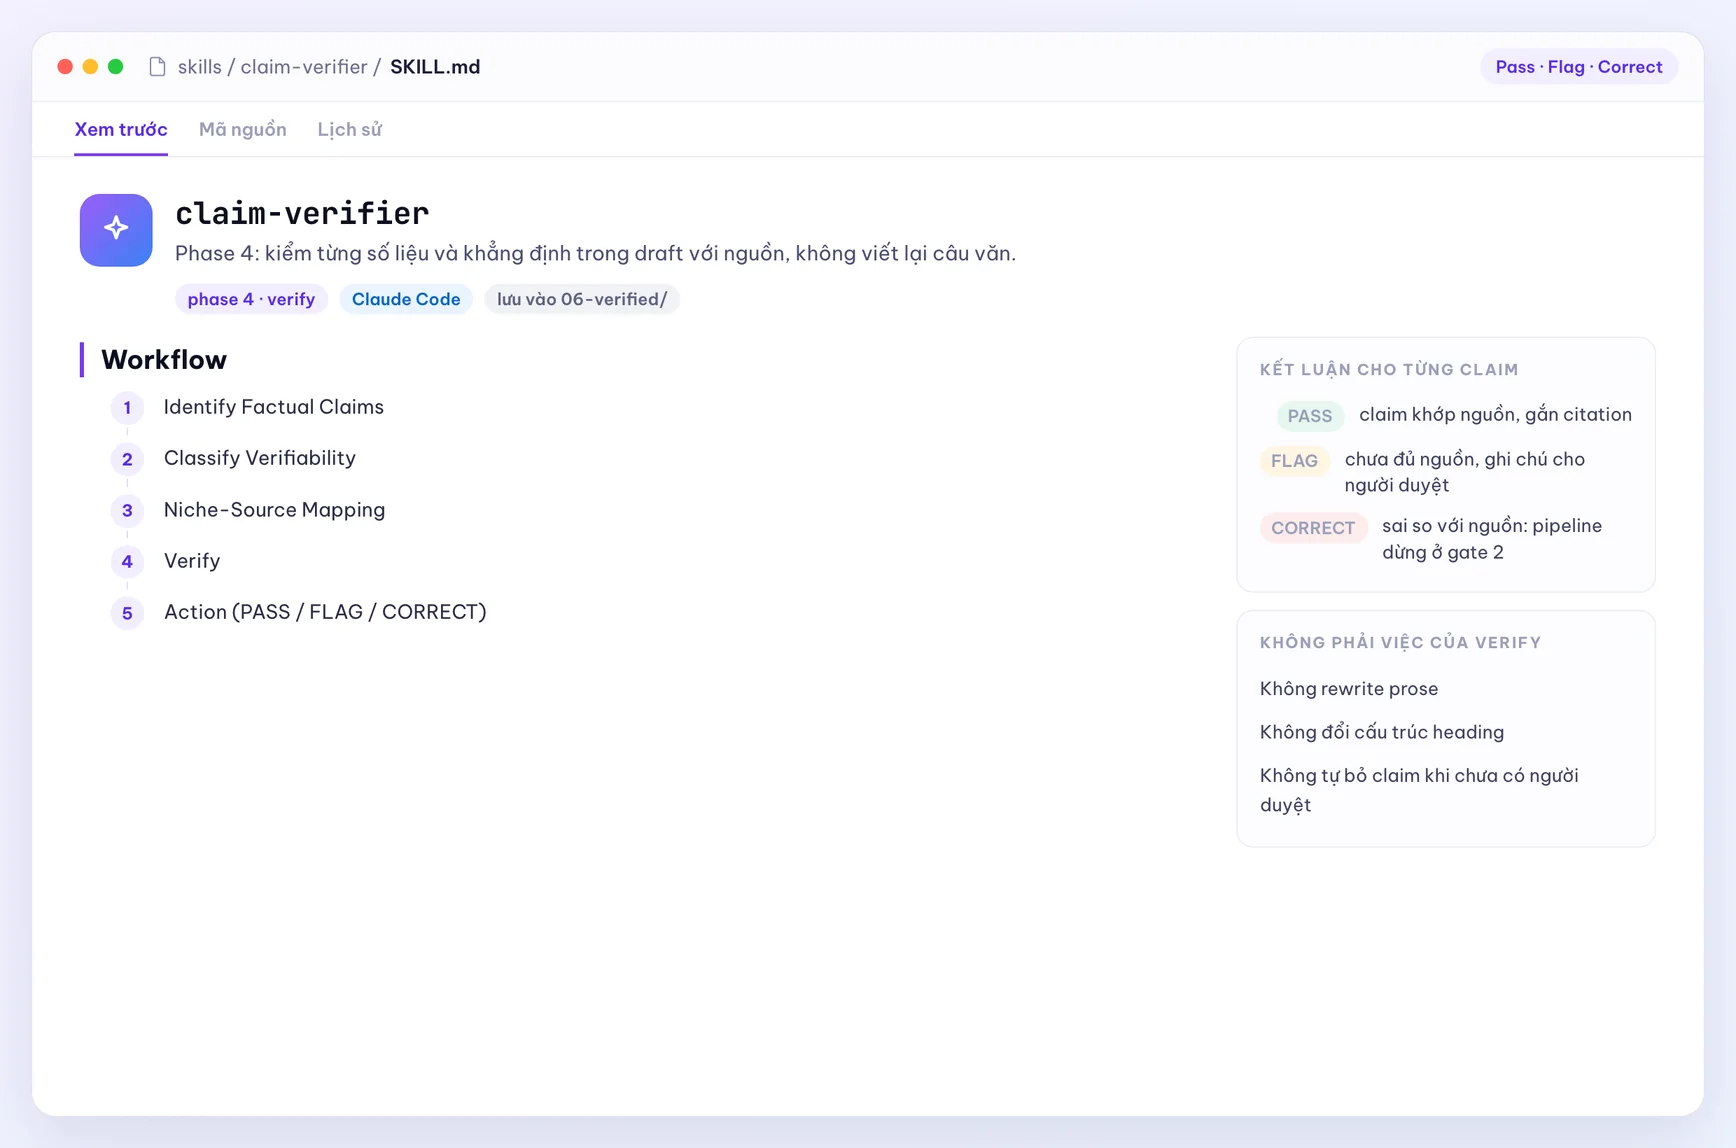Click the text claim khớp nguồn, gắn citation
The width and height of the screenshot is (1736, 1148).
point(1495,414)
